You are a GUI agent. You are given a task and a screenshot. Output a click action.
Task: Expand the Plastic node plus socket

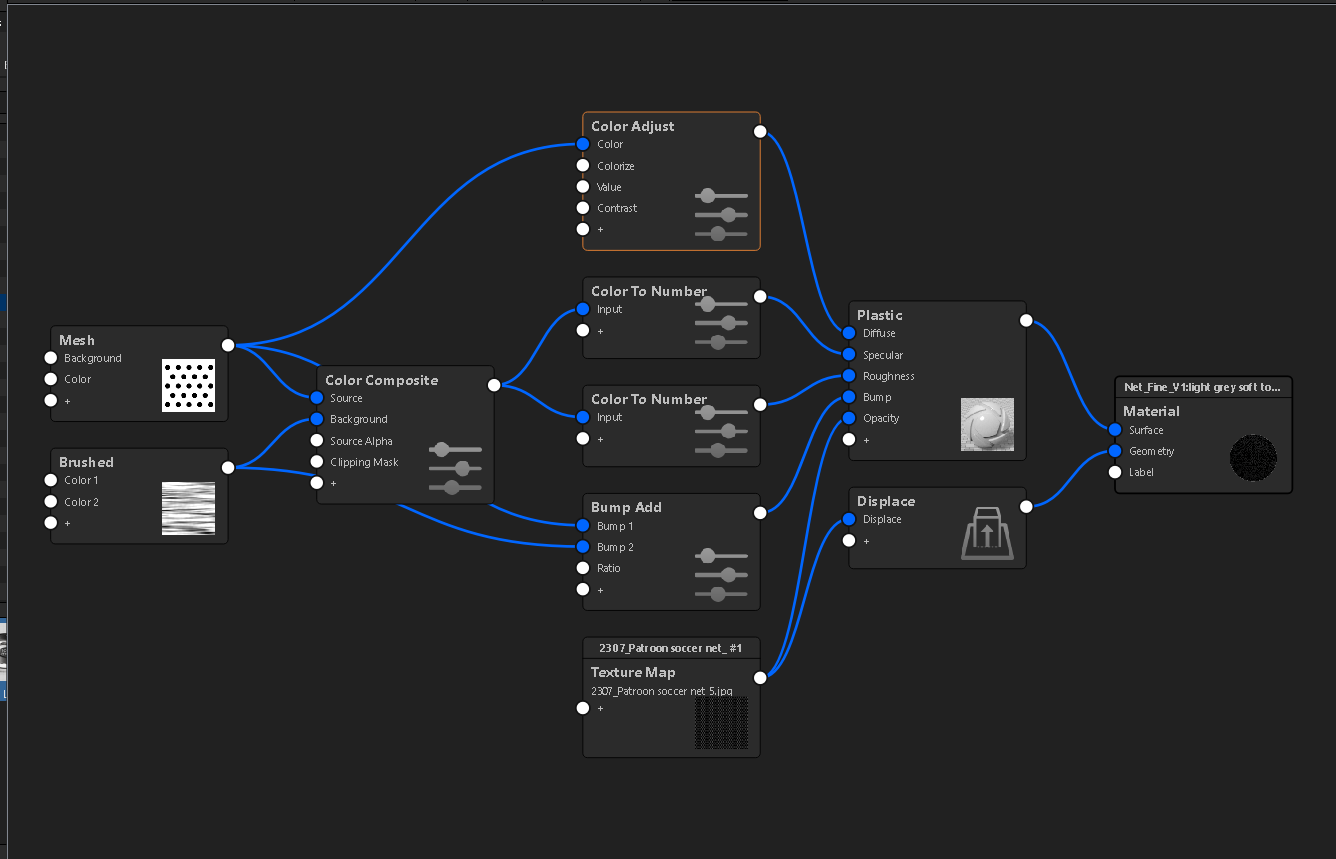(849, 440)
